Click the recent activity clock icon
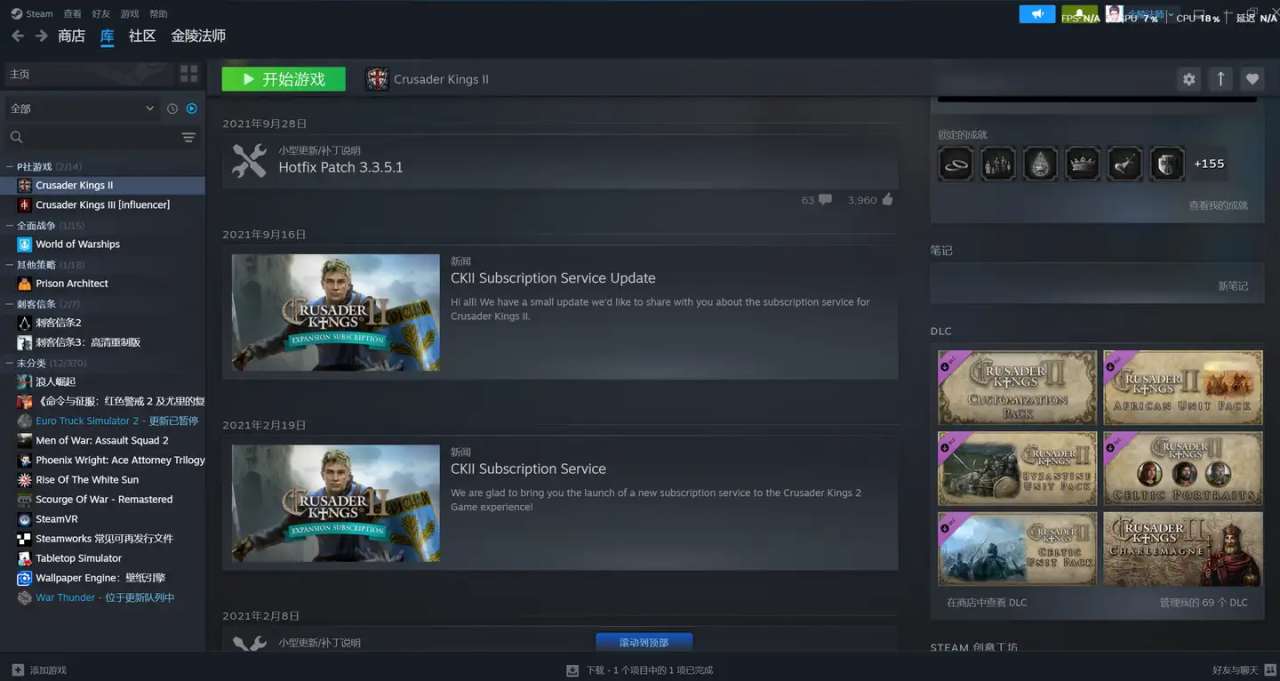Viewport: 1280px width, 681px height. [172, 108]
